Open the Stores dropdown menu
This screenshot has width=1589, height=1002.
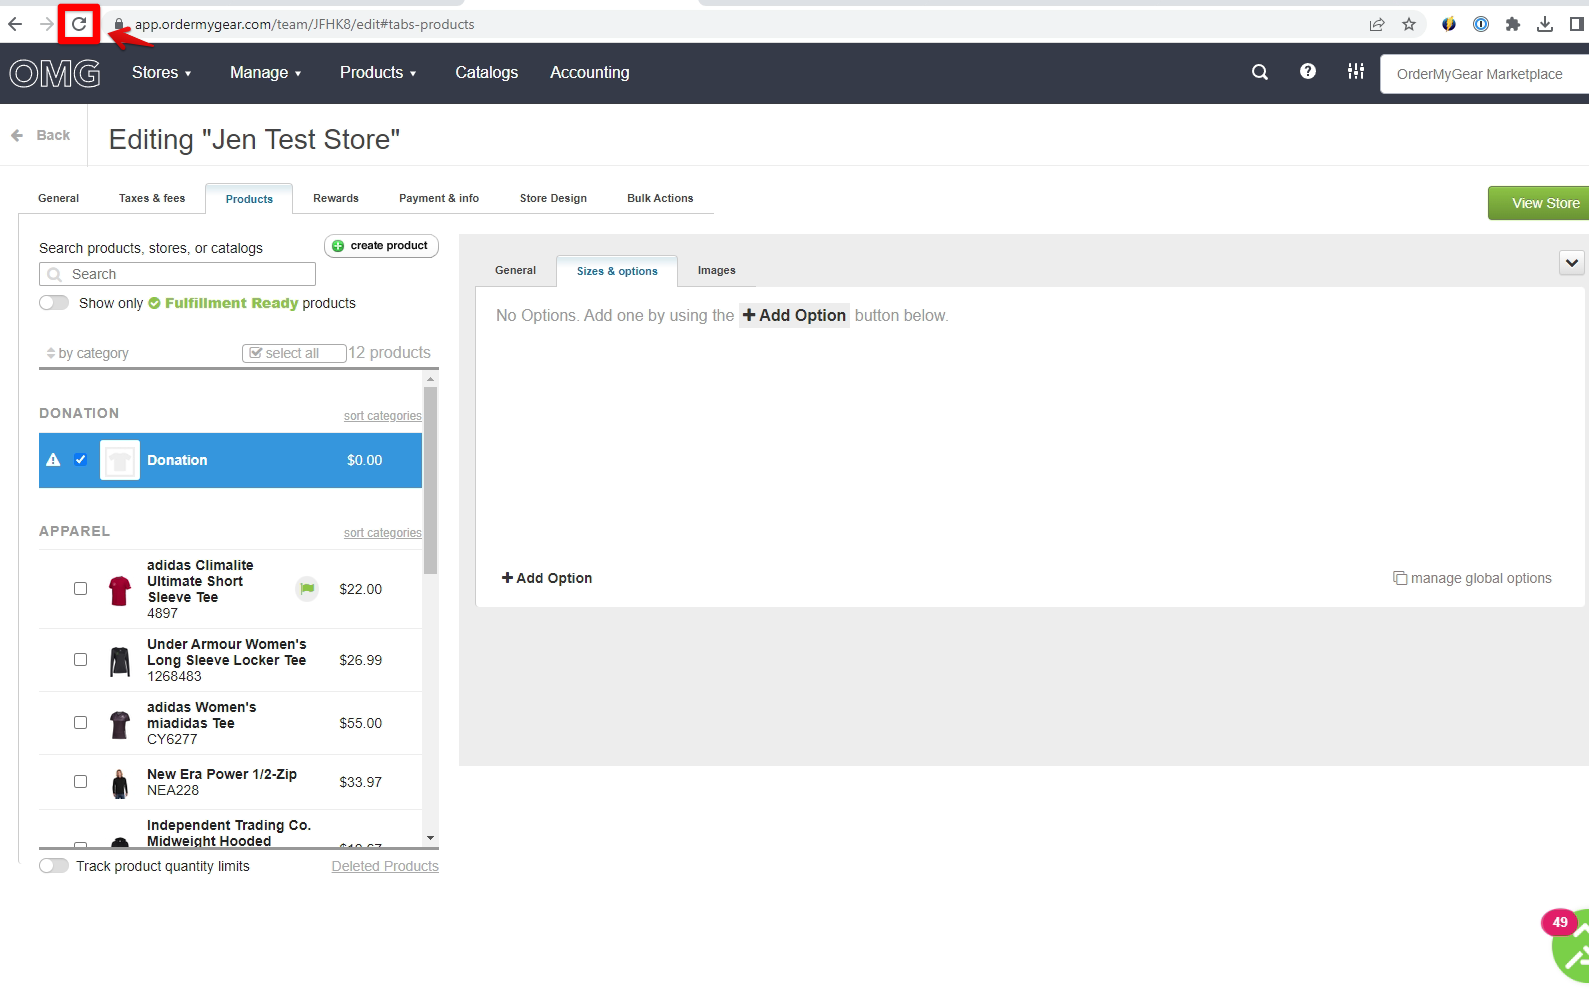161,72
